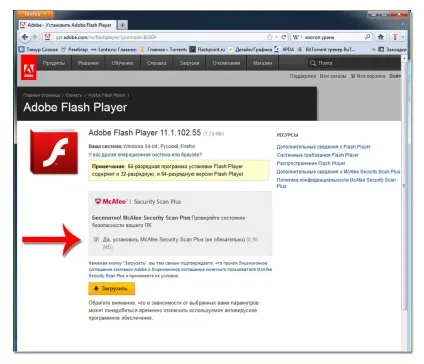
Task: Click the red Flash Player logo image
Action: pyautogui.click(x=54, y=152)
